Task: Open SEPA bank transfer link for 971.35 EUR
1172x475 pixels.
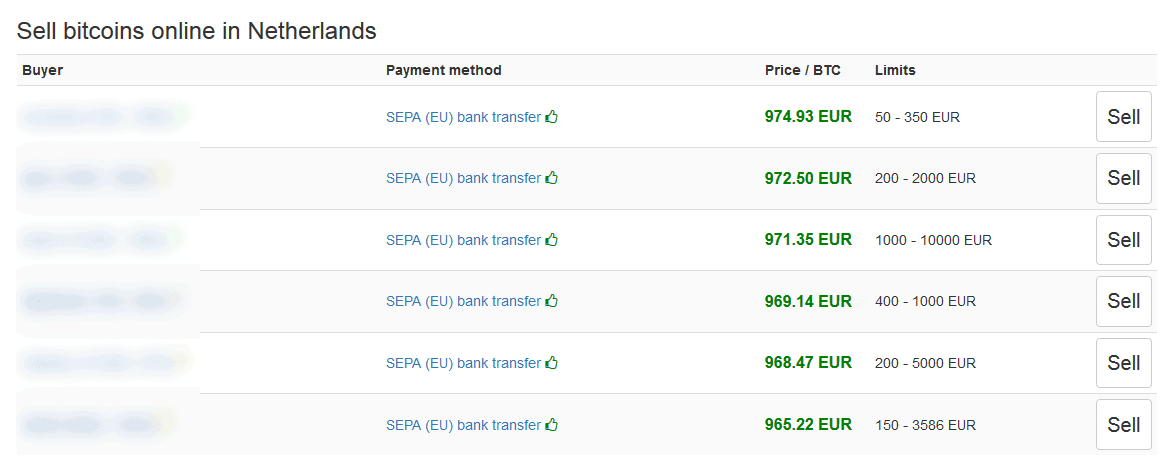Action: [463, 240]
